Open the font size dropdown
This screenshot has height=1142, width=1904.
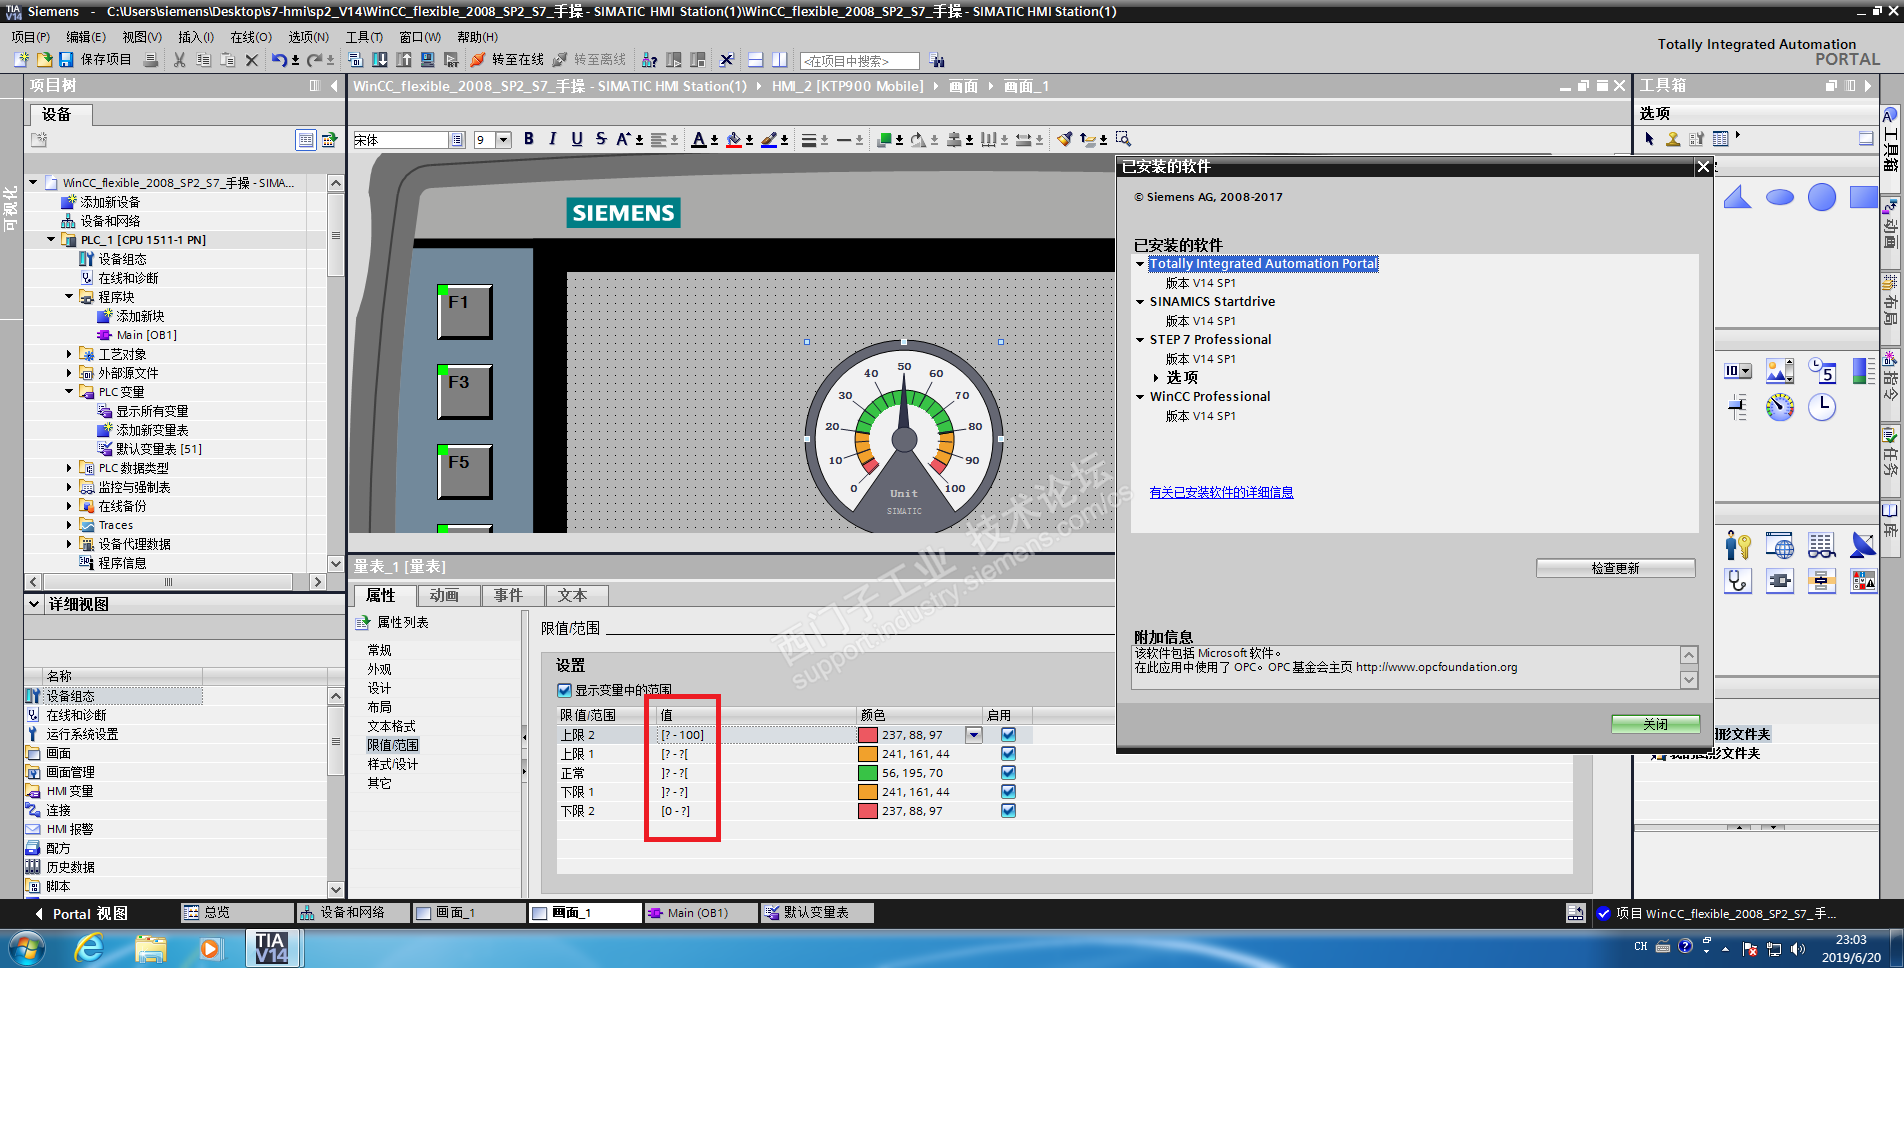pyautogui.click(x=504, y=140)
